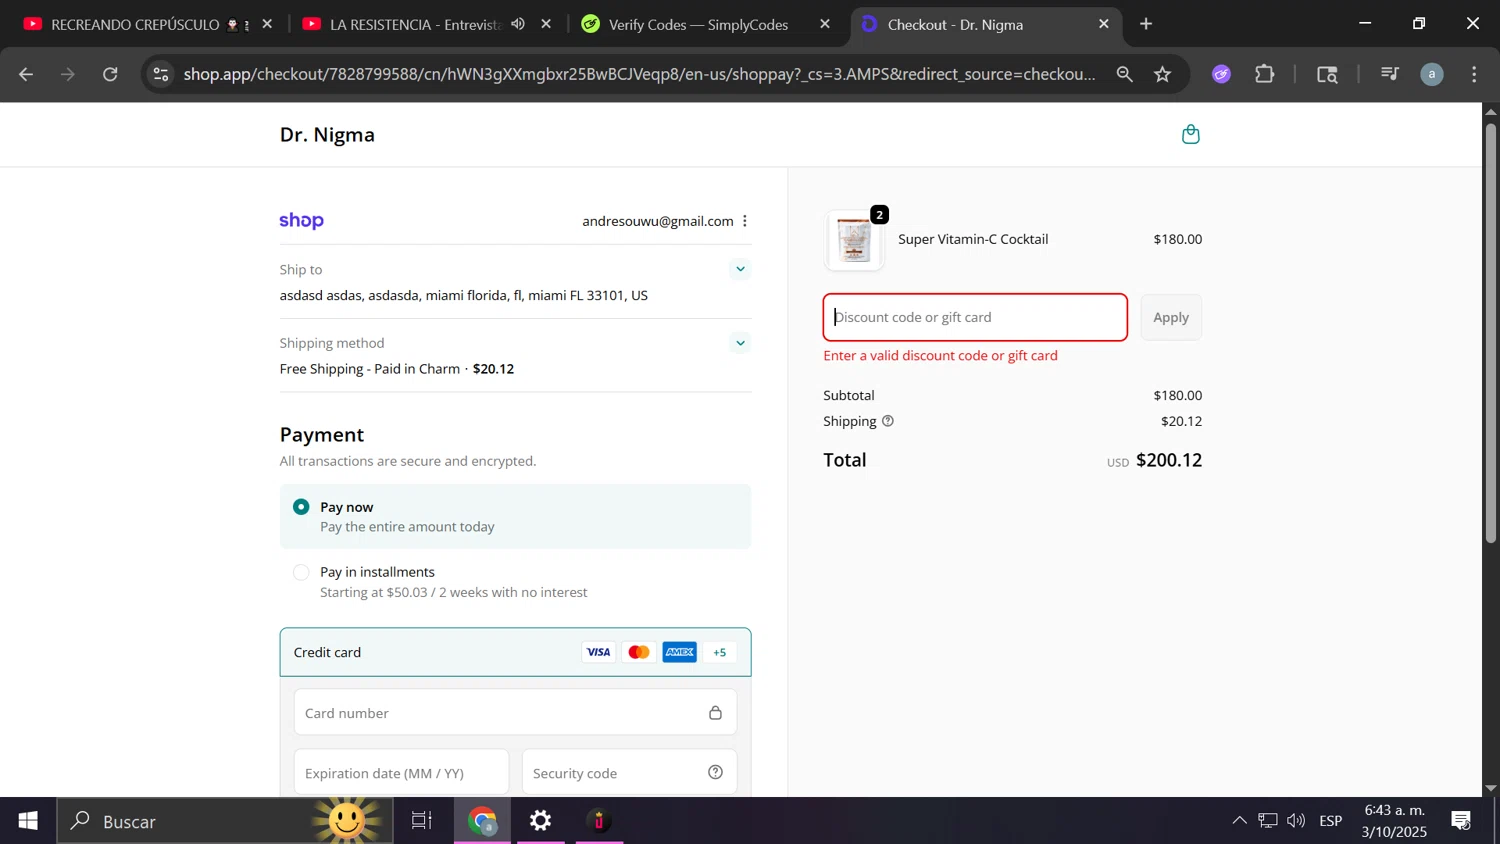Focus the Discount code or gift card field
Viewport: 1500px width, 844px height.
tap(975, 317)
